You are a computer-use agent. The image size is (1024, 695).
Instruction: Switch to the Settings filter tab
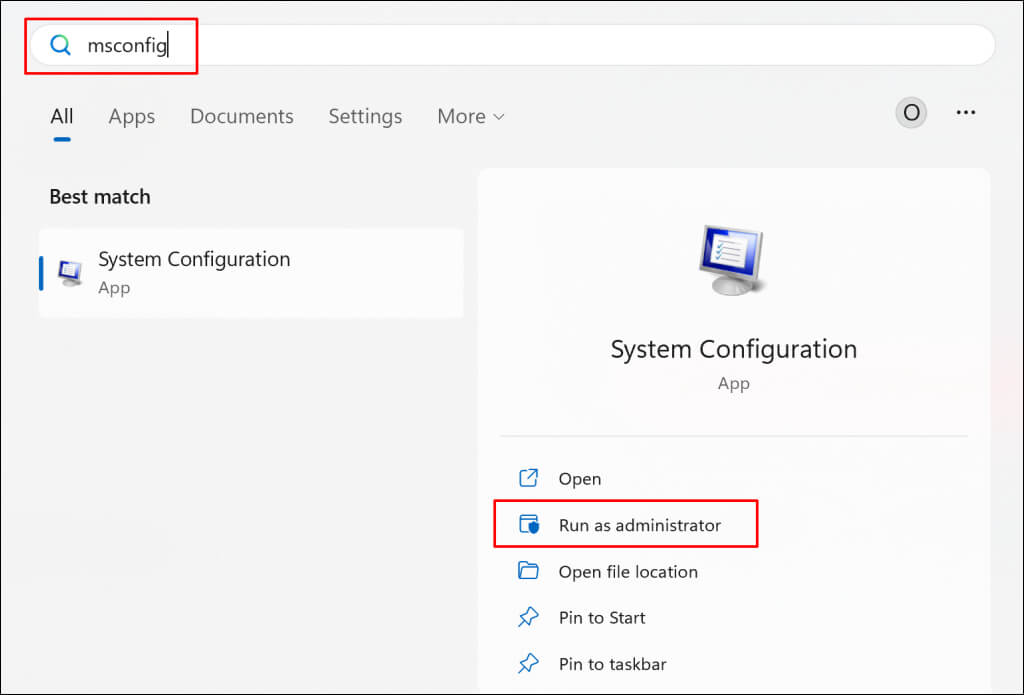pos(365,116)
